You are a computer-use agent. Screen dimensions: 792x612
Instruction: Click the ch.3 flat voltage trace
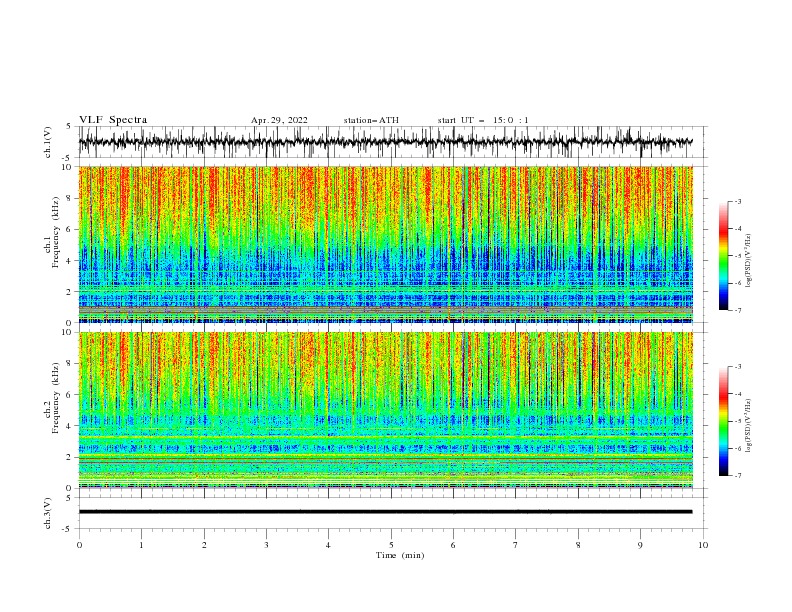pos(385,512)
